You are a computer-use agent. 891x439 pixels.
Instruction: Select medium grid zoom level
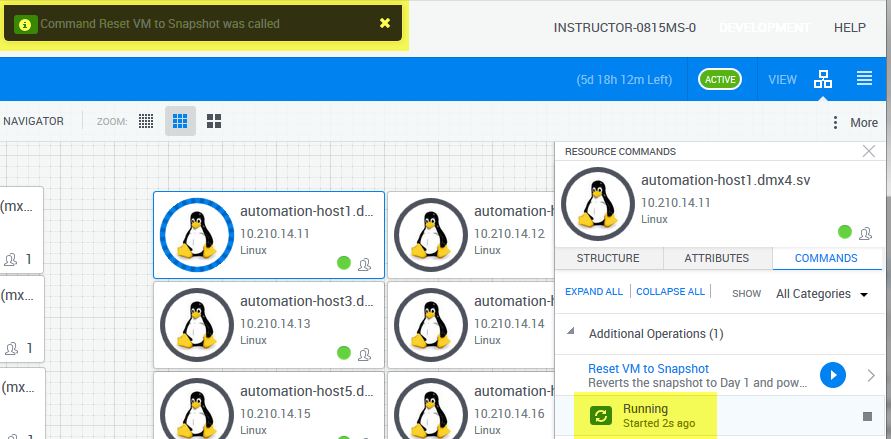tap(180, 121)
